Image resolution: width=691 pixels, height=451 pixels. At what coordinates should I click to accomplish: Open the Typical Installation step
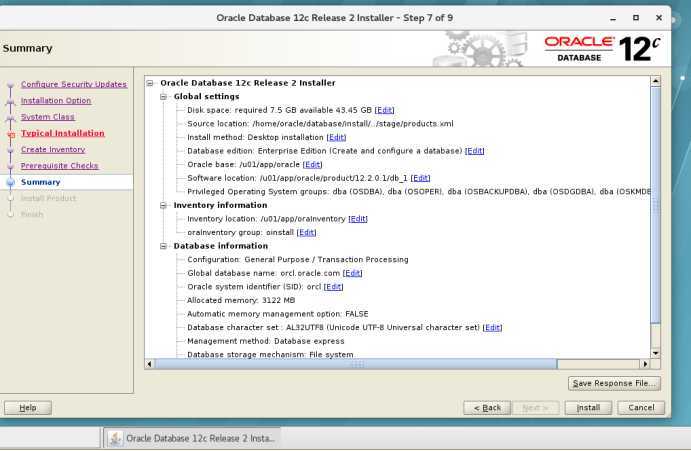click(63, 133)
